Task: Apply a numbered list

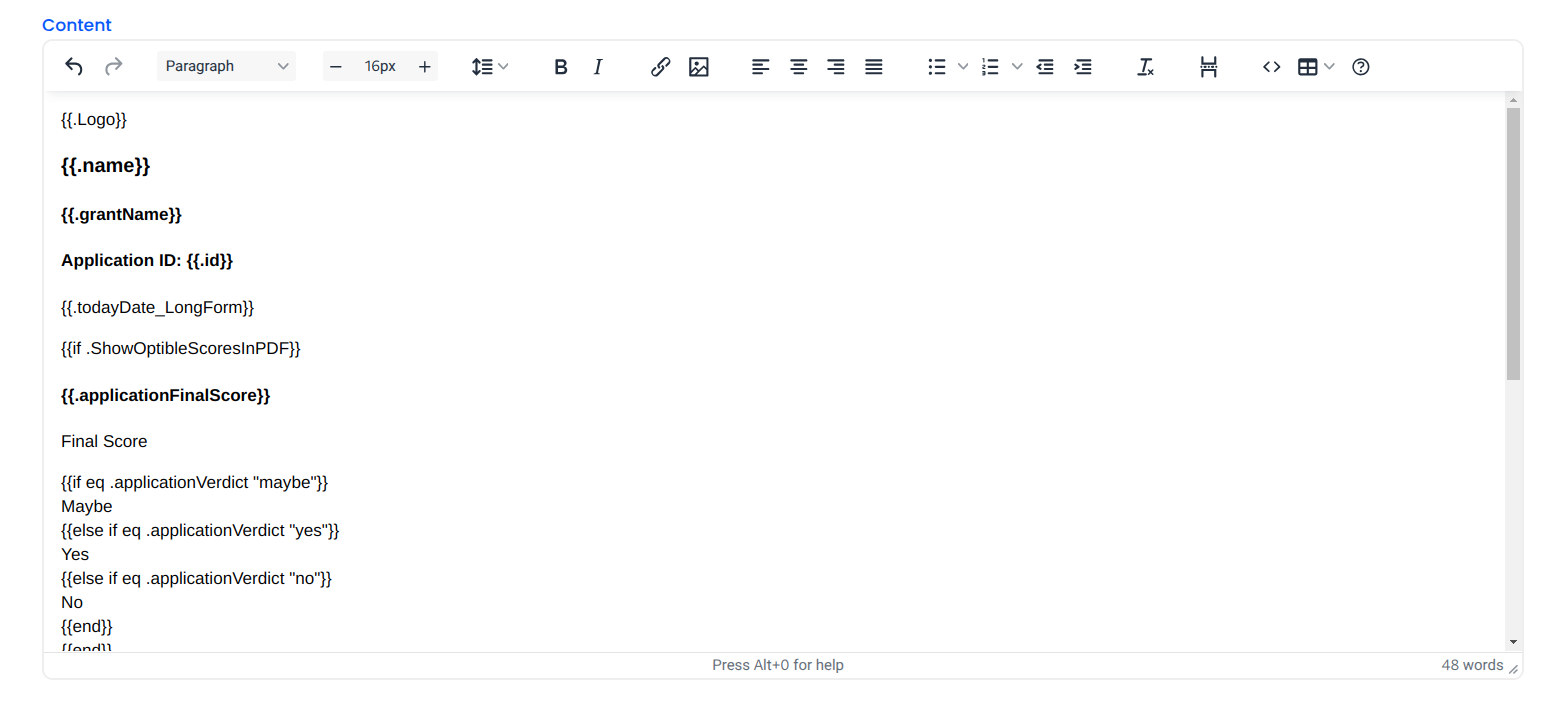Action: coord(991,66)
